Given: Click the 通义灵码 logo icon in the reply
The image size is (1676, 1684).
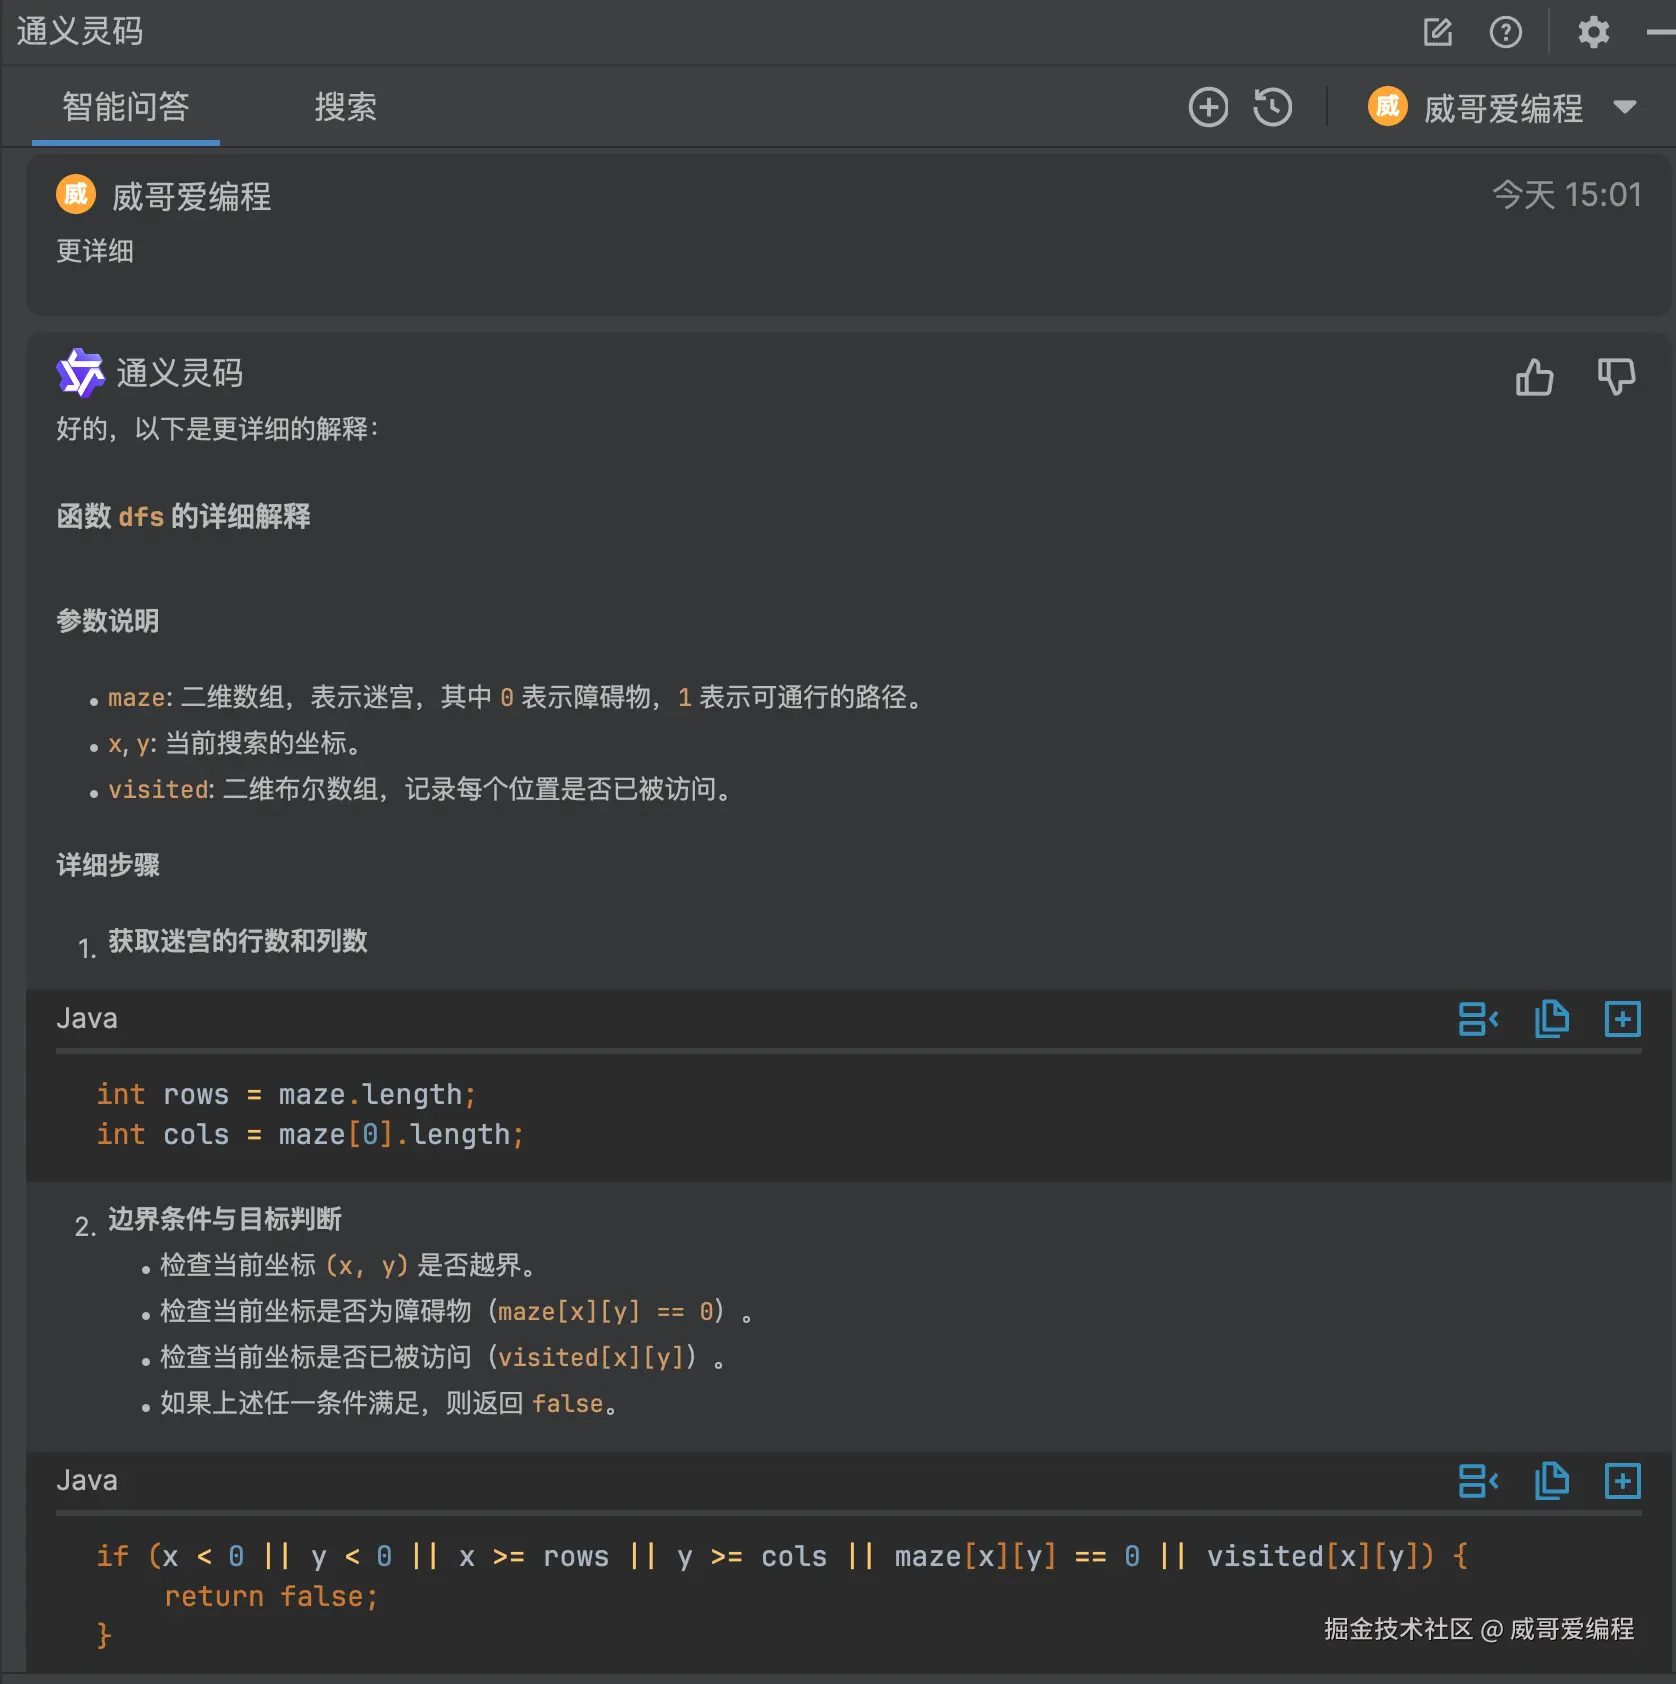Looking at the screenshot, I should [80, 373].
